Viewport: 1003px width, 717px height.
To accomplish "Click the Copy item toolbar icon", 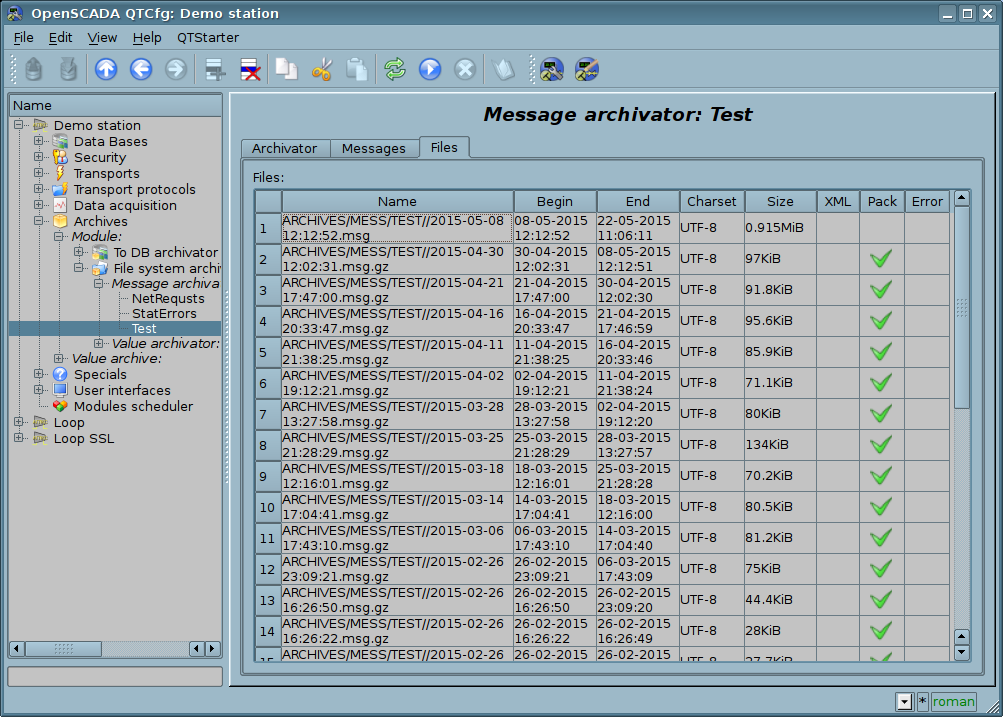I will [287, 69].
